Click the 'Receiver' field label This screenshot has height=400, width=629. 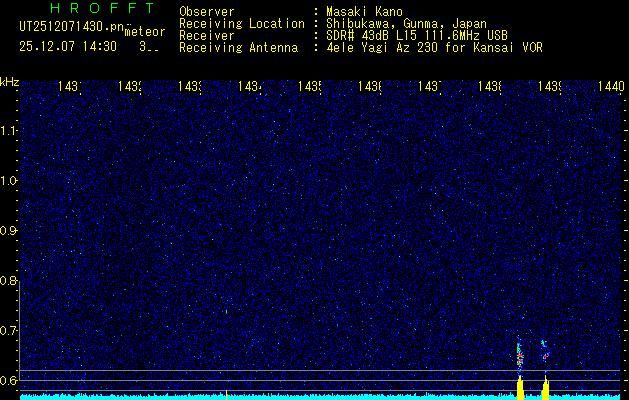pos(207,36)
